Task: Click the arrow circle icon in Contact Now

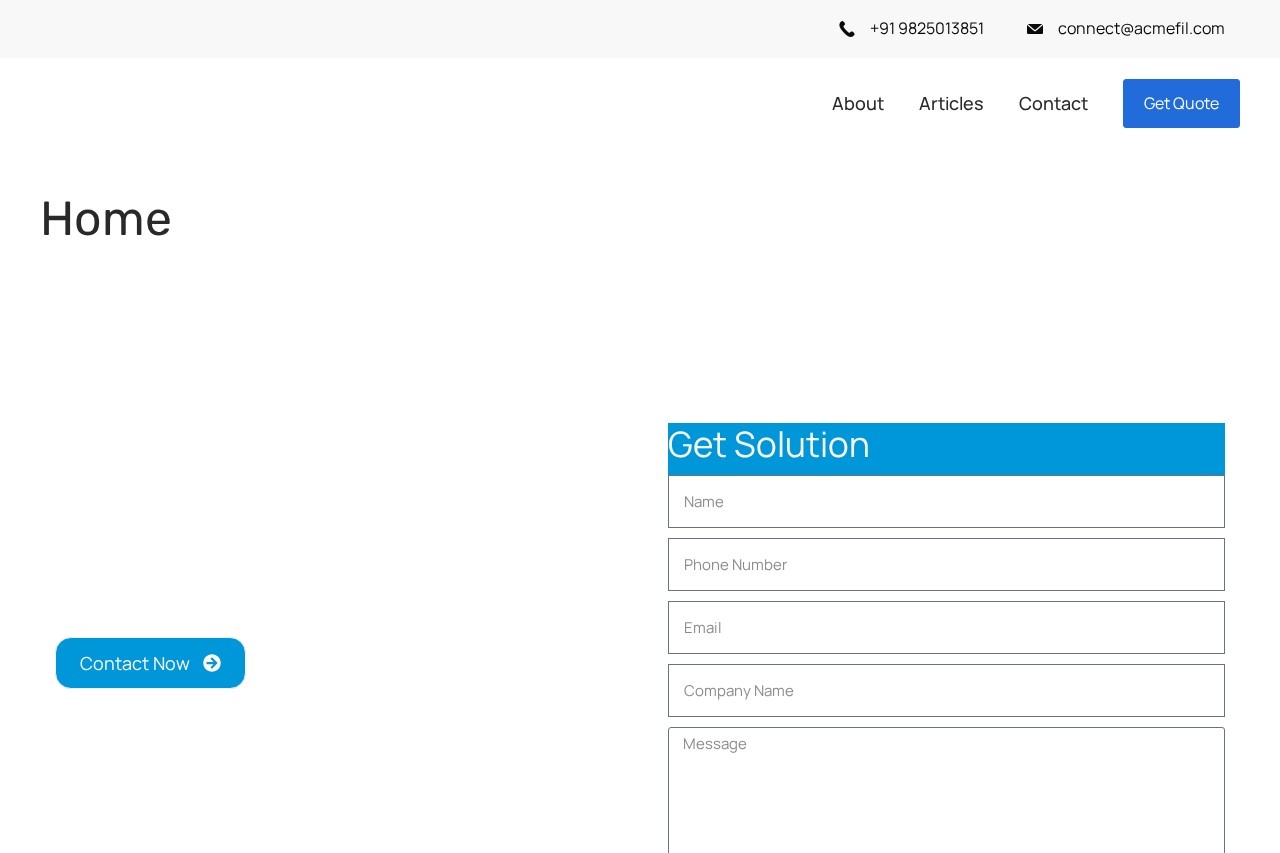Action: [212, 663]
